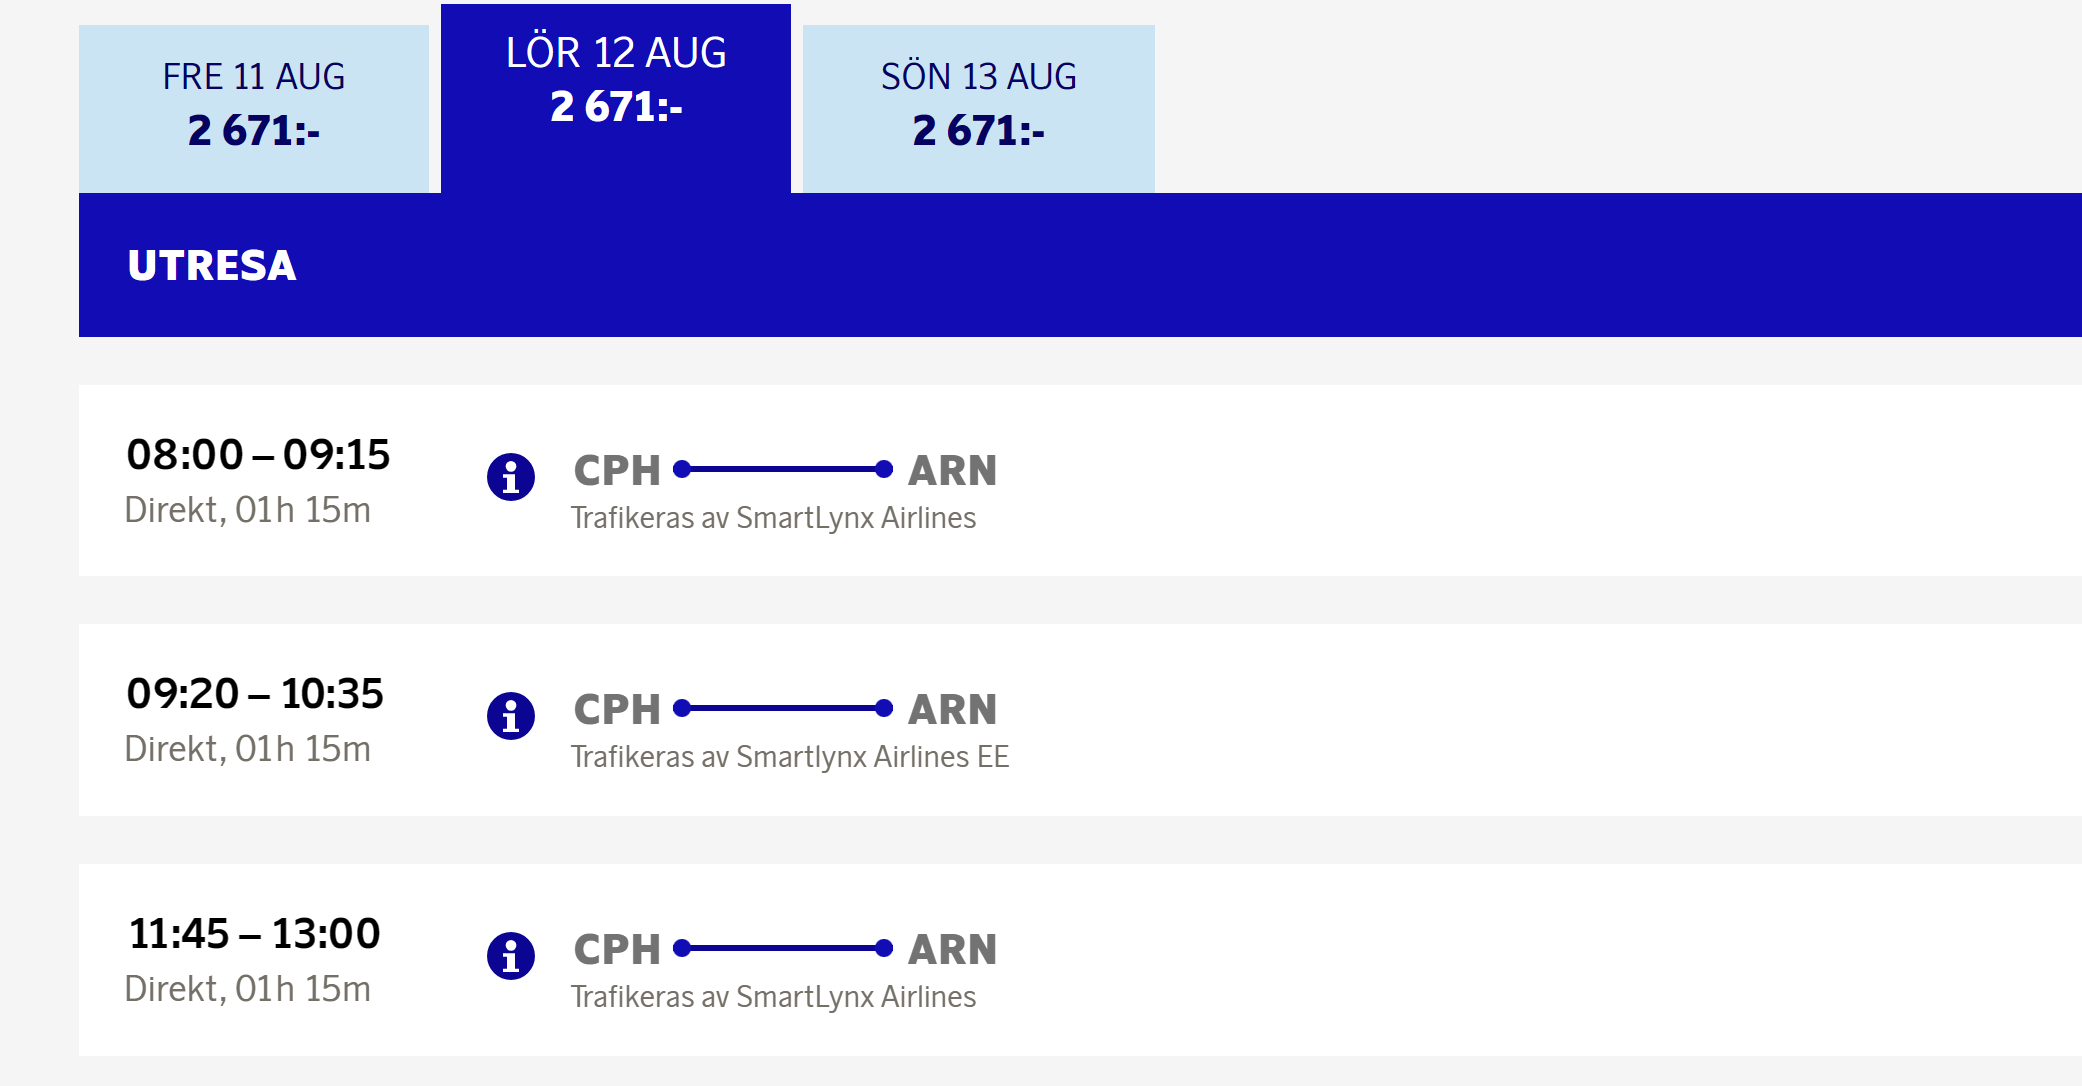The width and height of the screenshot is (2082, 1086).
Task: Click operator text under the 11:45 flight
Action: pos(773,997)
